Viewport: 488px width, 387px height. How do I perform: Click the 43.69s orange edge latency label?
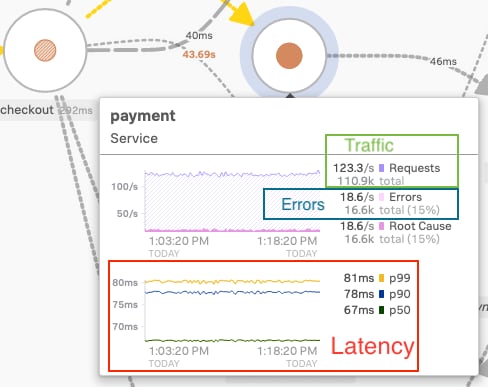pos(199,54)
